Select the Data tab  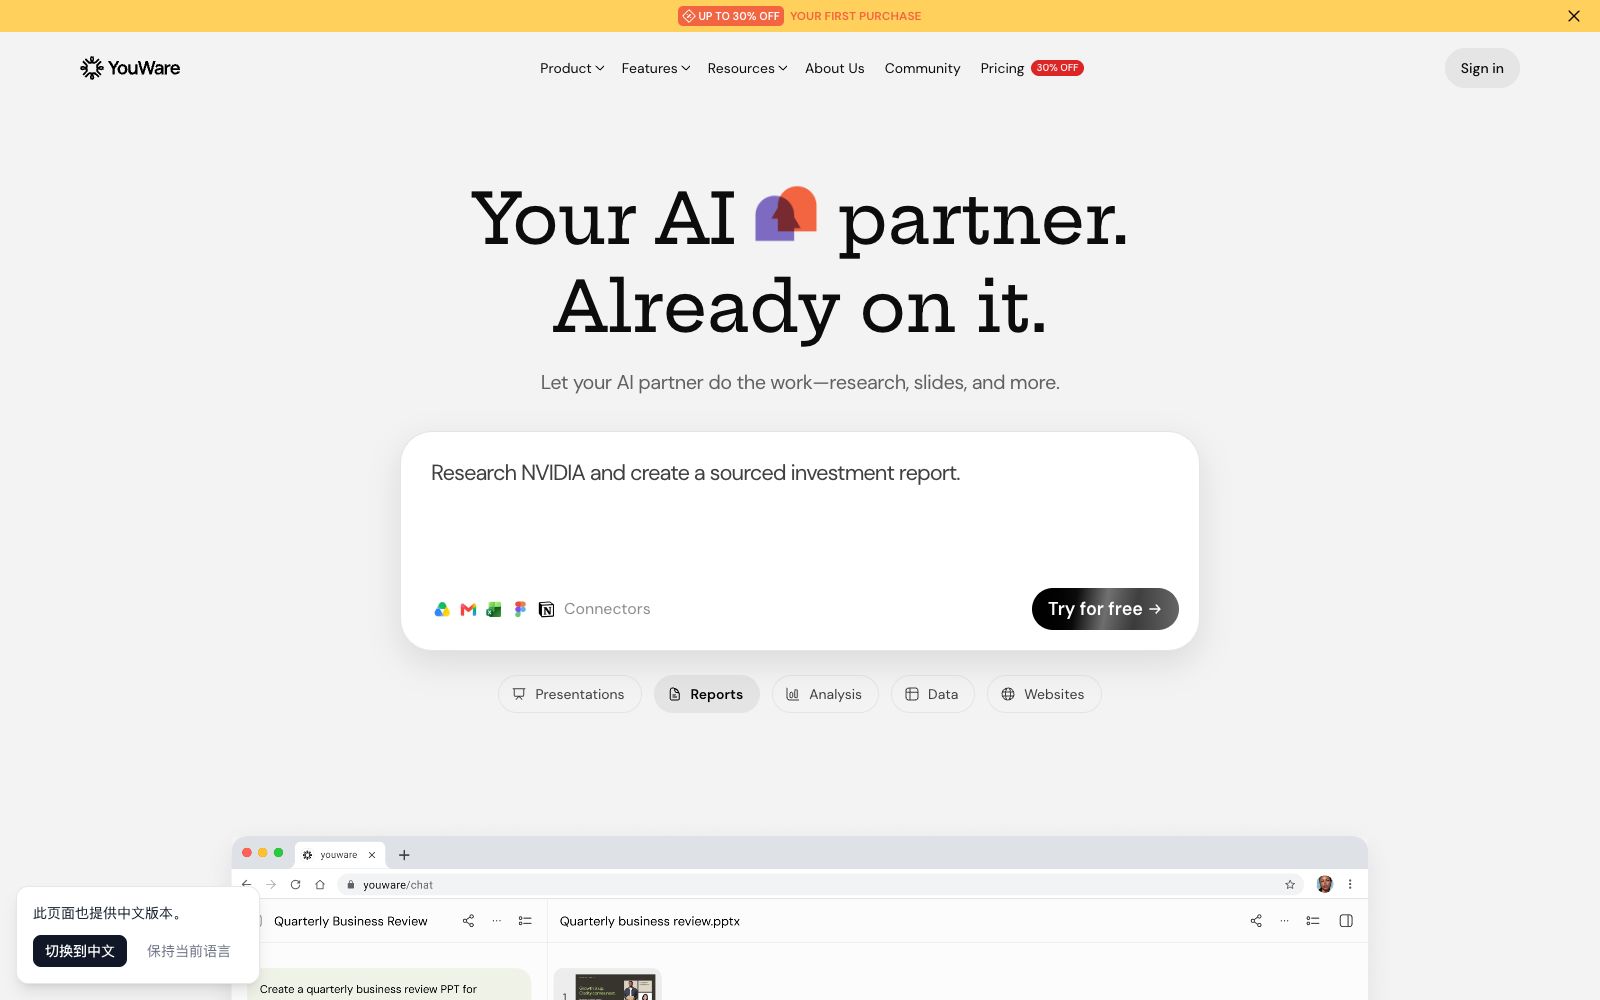[x=932, y=694]
